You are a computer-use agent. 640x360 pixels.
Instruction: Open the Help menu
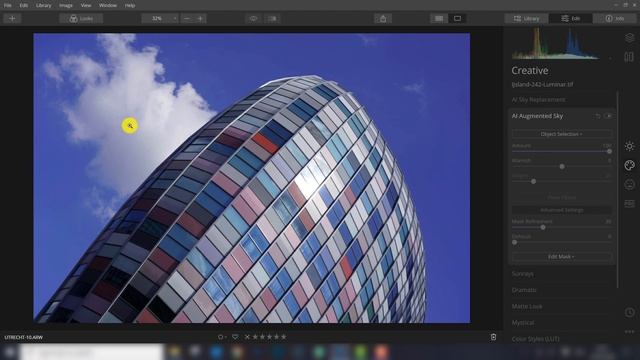130,5
